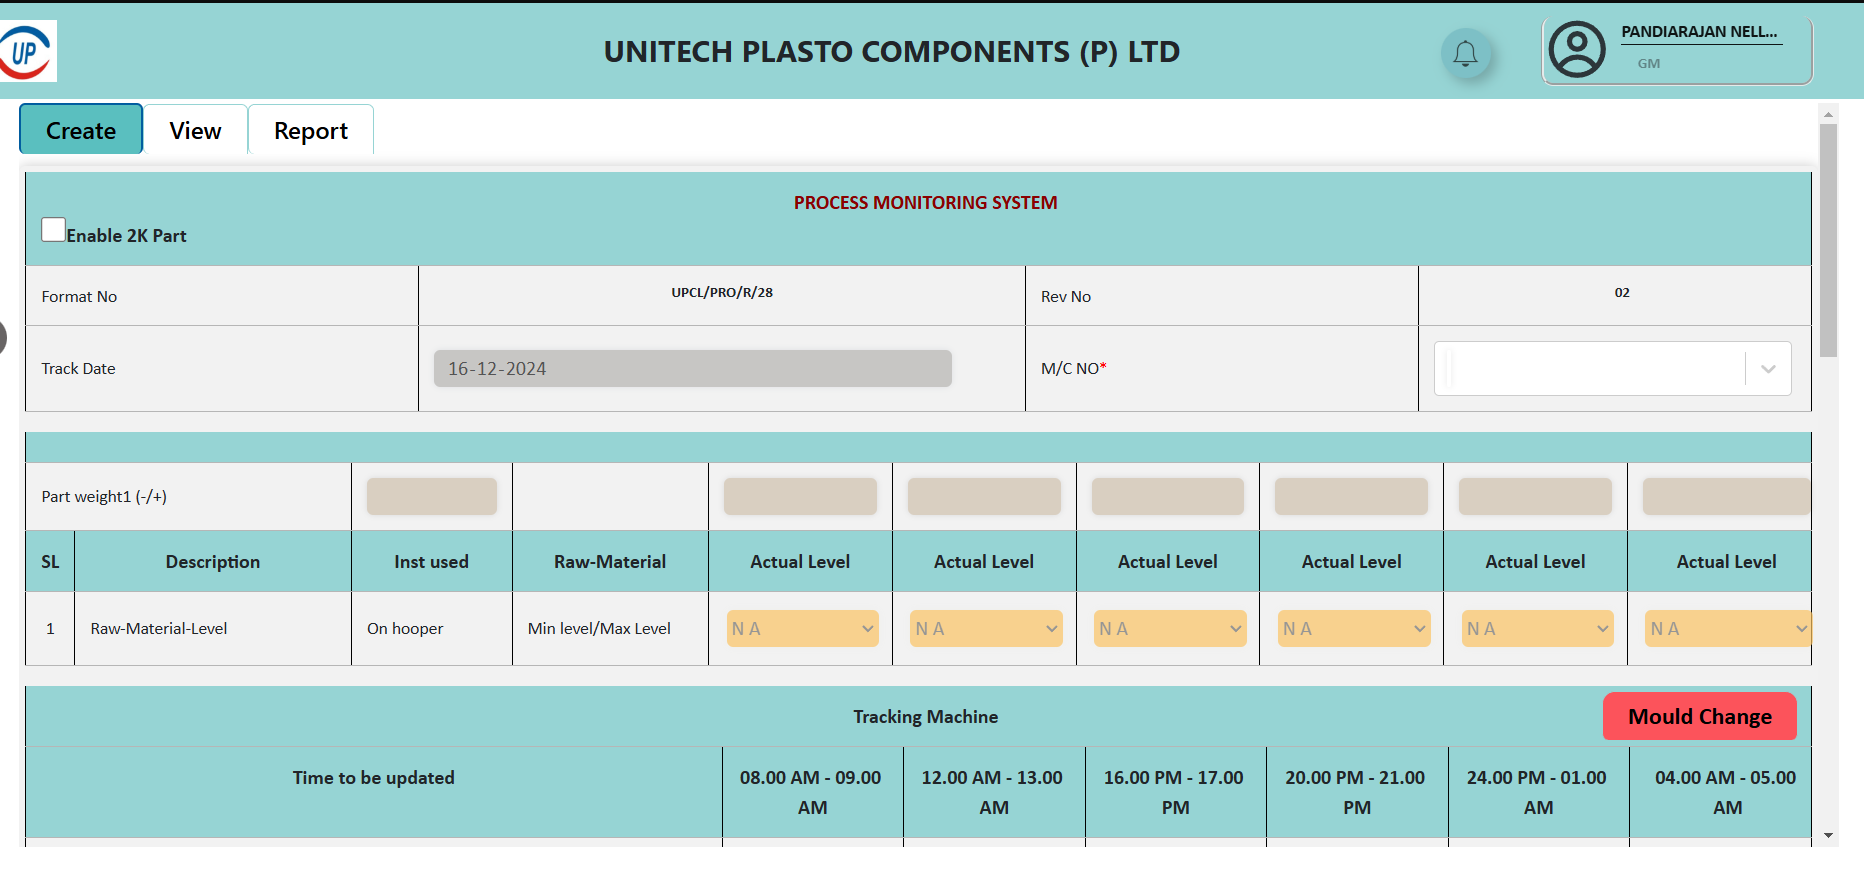Click the PROCESS MONITORING SYSTEM heading

[x=925, y=202]
